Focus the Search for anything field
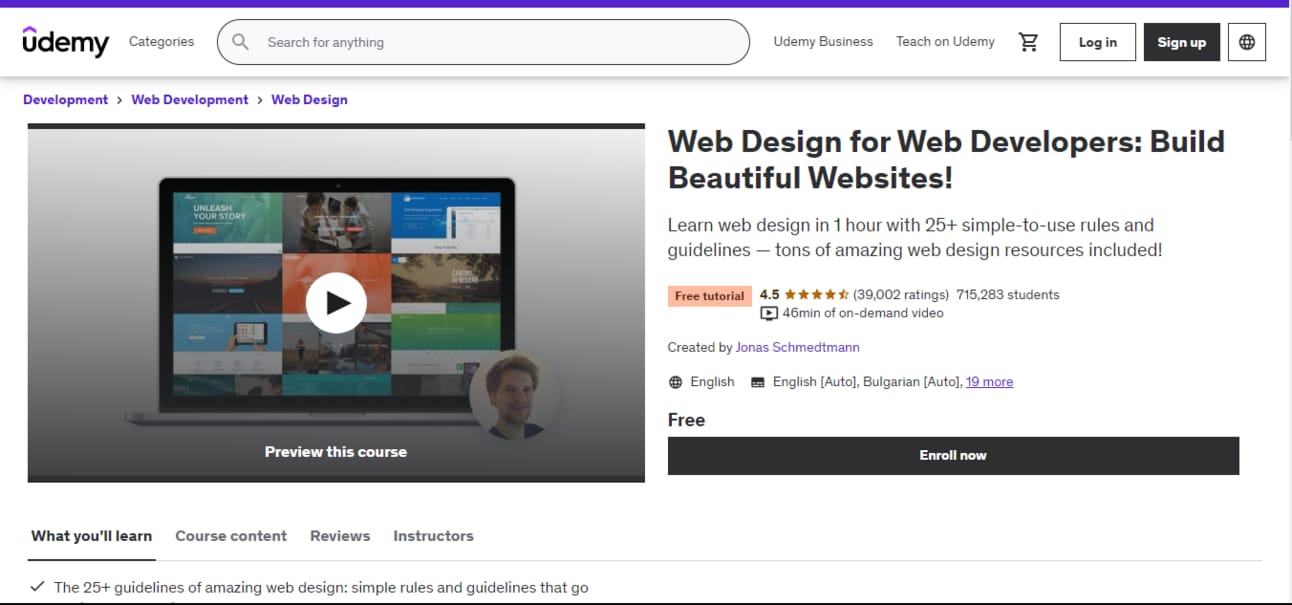 click(483, 42)
